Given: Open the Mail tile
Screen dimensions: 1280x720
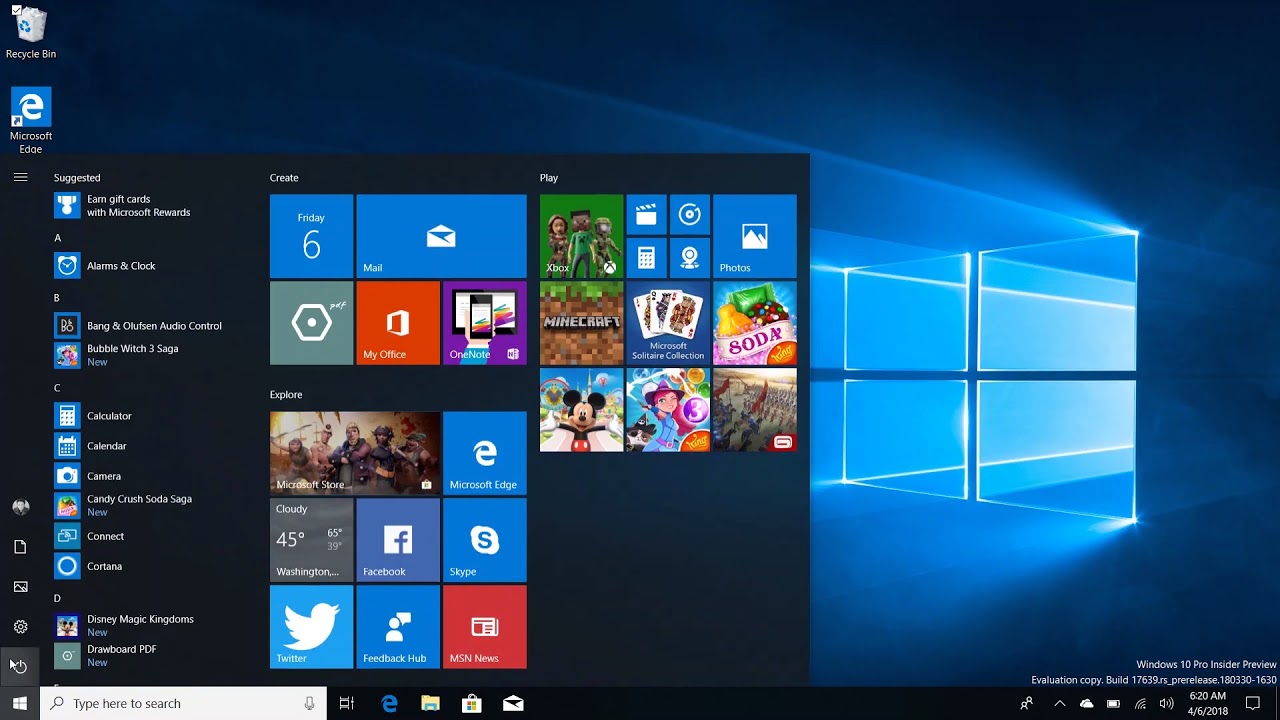Looking at the screenshot, I should pyautogui.click(x=441, y=236).
